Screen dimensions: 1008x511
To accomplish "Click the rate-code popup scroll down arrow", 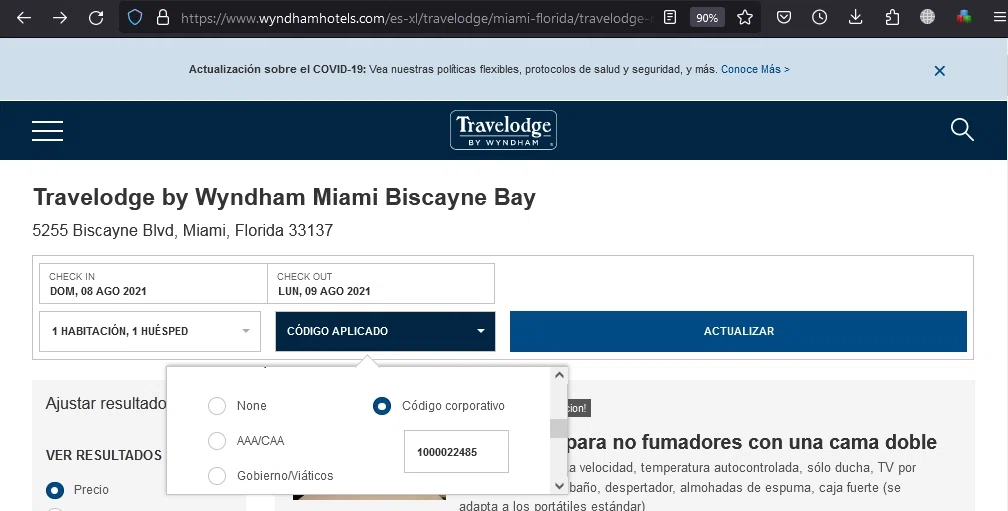I will coord(559,487).
